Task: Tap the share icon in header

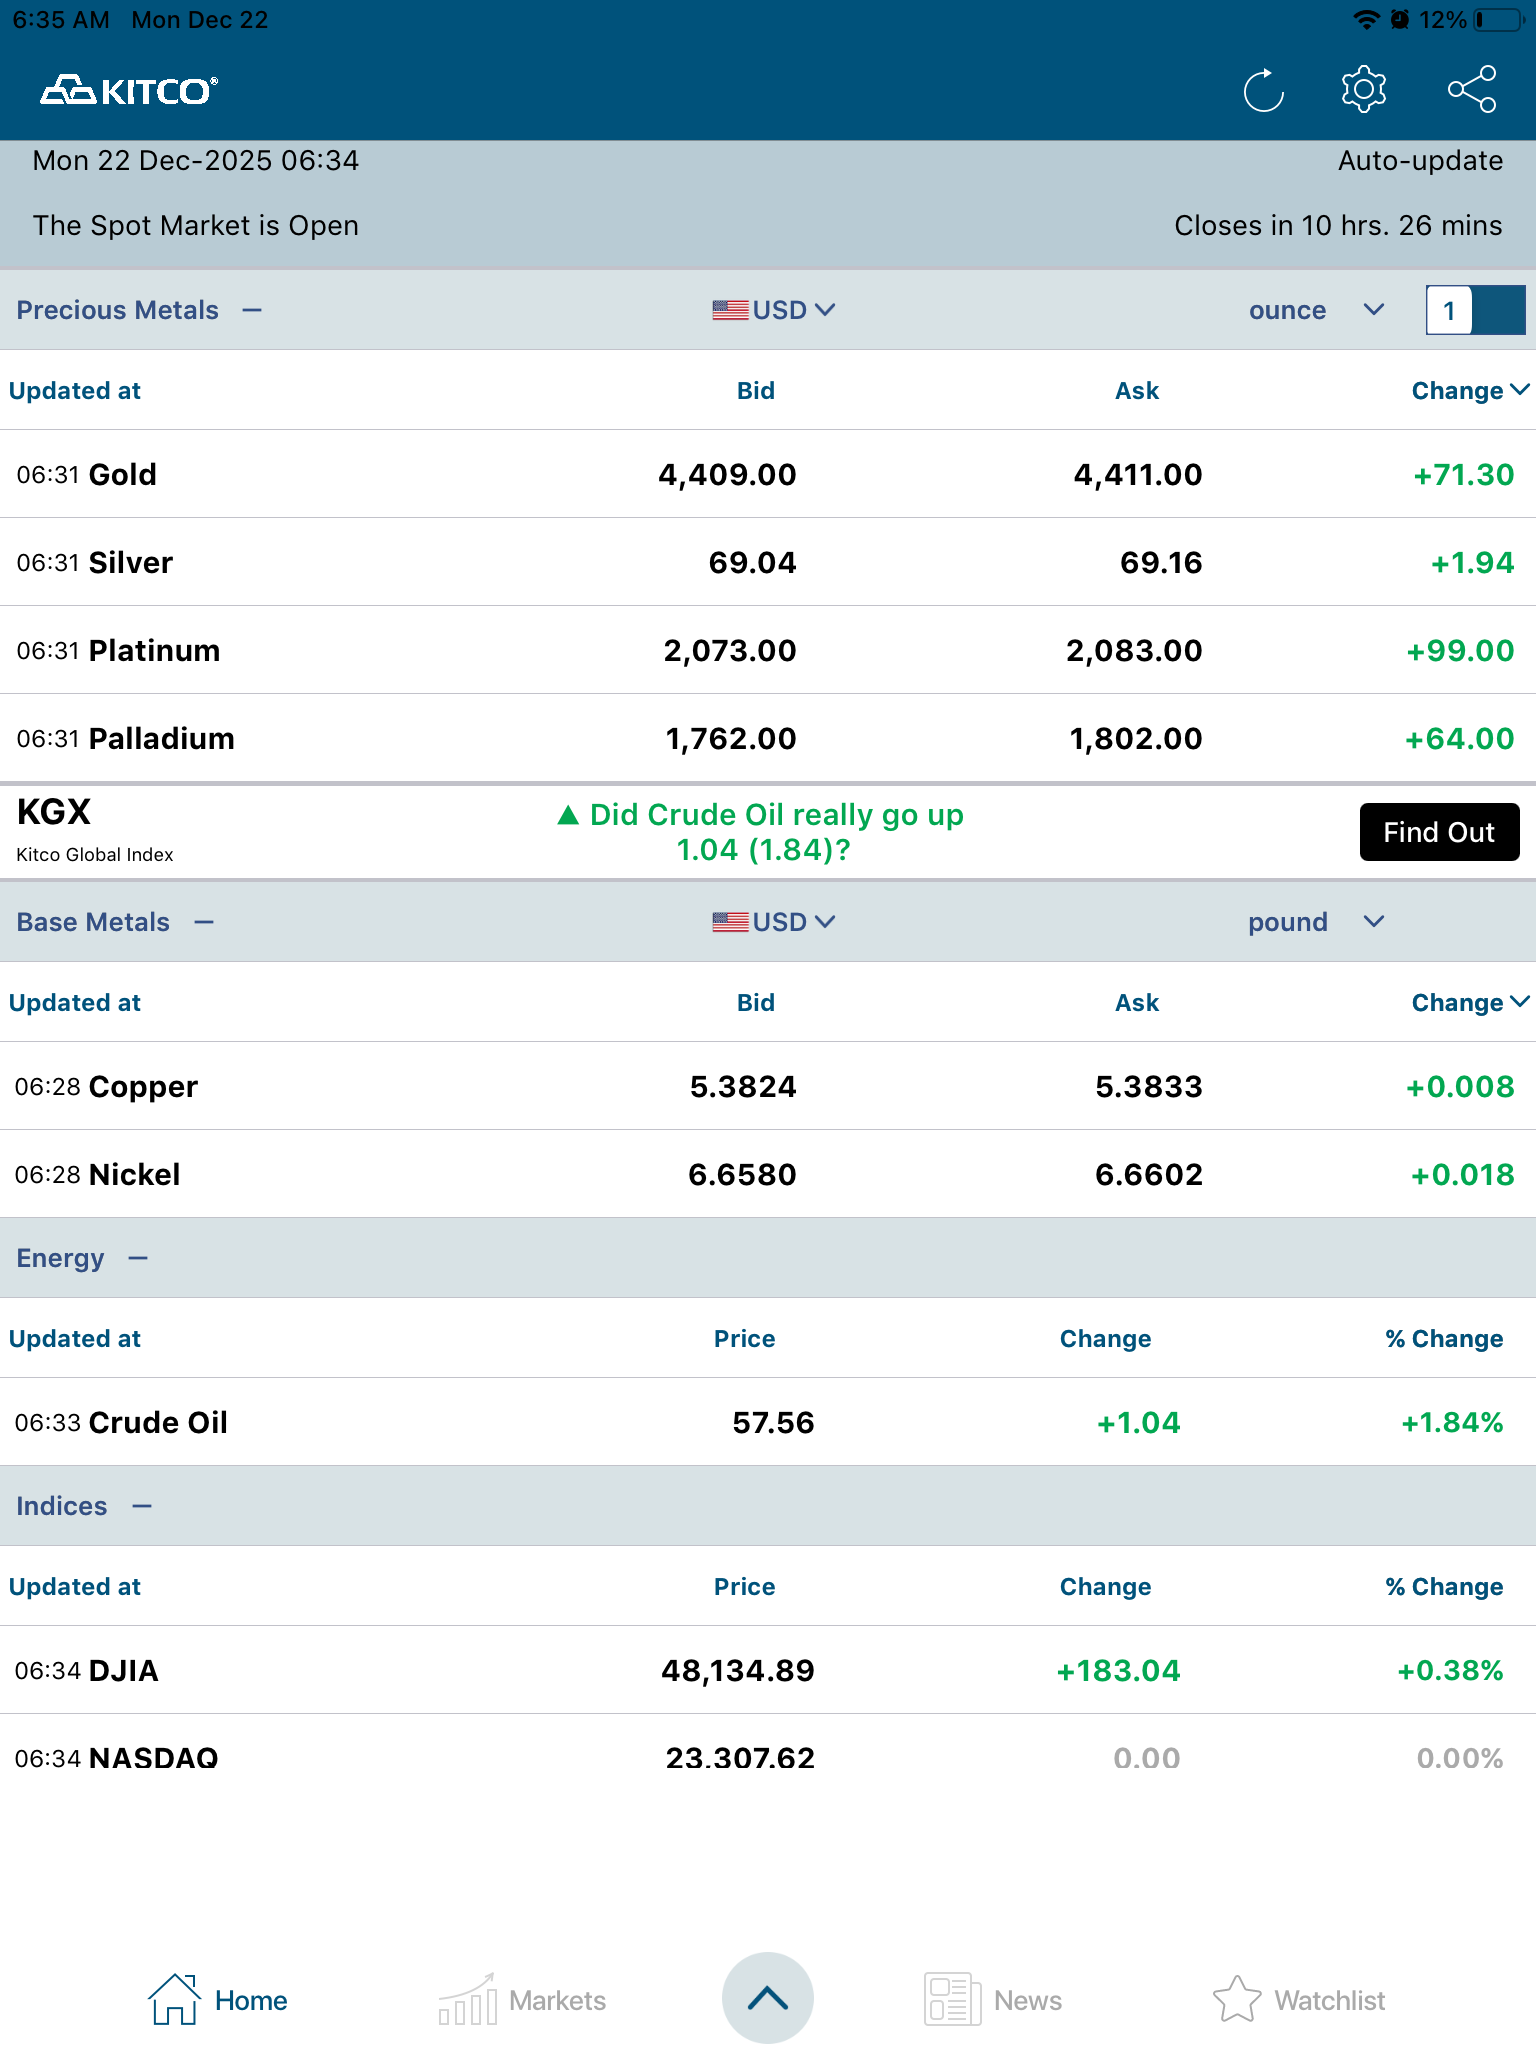Action: [1472, 90]
